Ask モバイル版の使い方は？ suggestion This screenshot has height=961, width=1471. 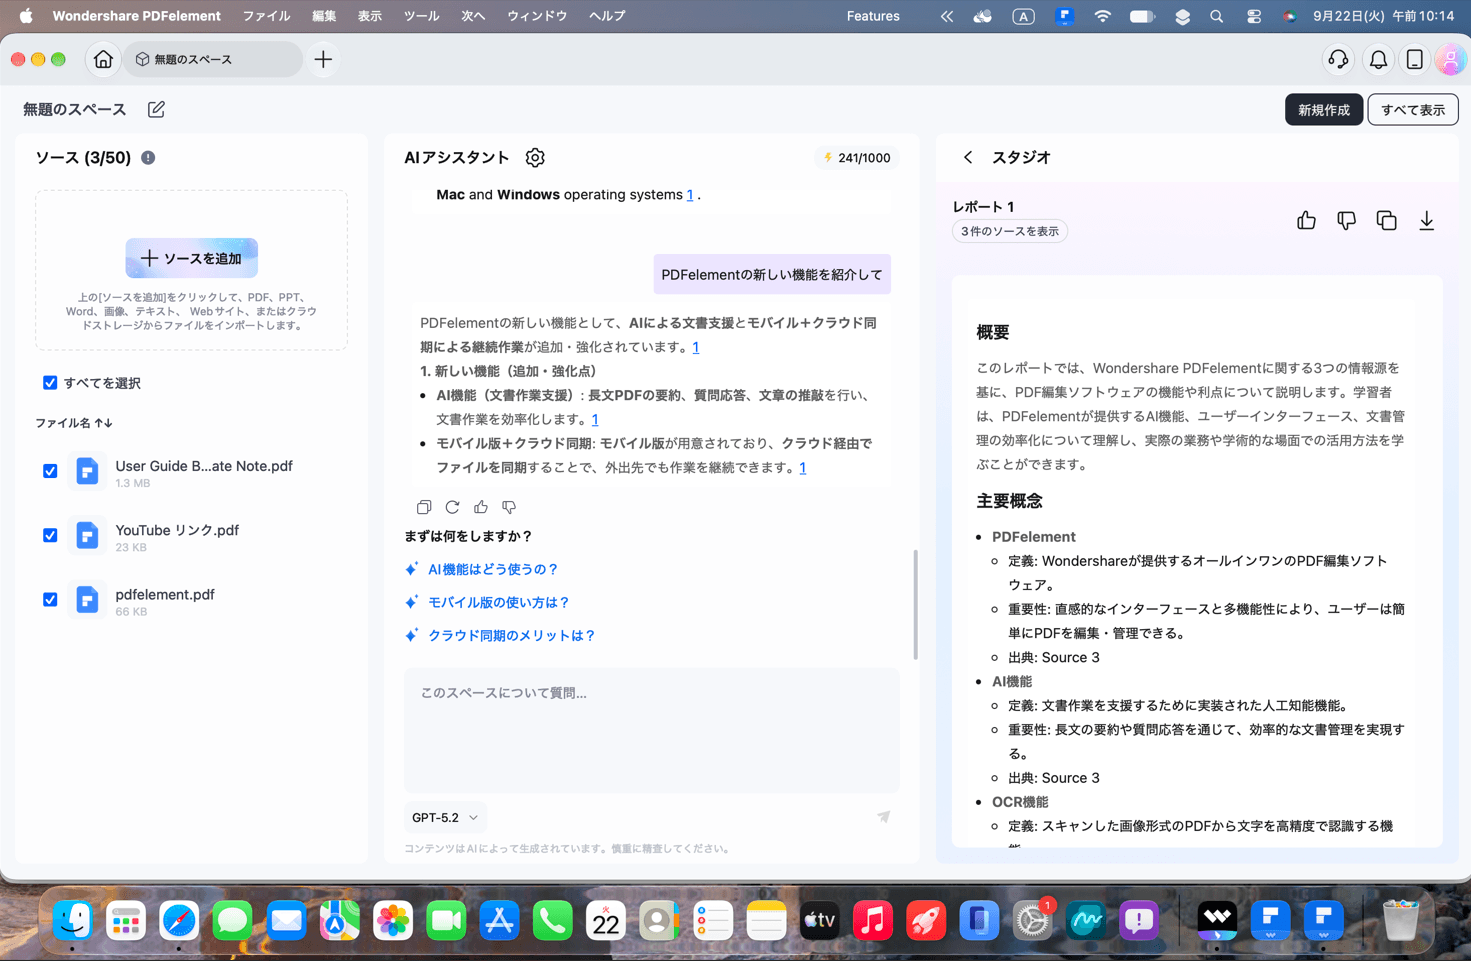pos(499,602)
